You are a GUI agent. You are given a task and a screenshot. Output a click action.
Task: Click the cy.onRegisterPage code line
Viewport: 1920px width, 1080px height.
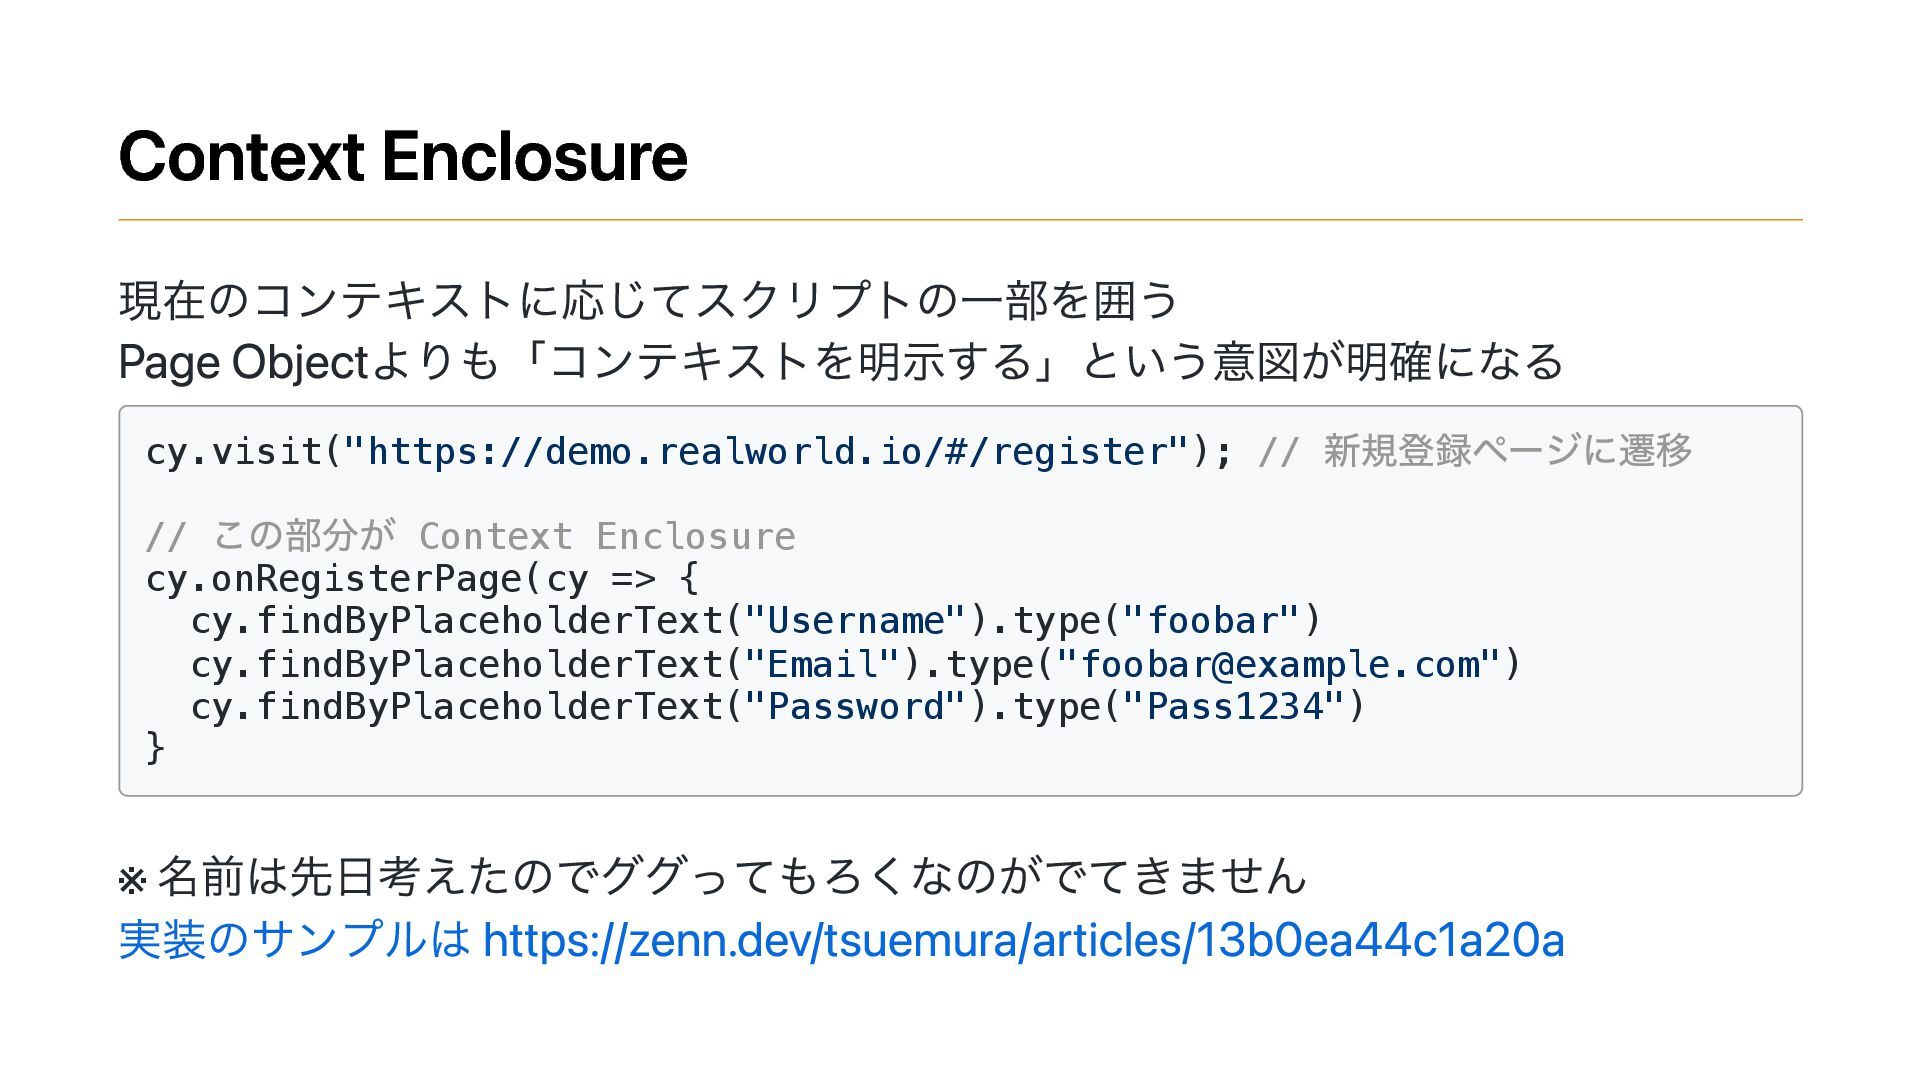pos(421,579)
